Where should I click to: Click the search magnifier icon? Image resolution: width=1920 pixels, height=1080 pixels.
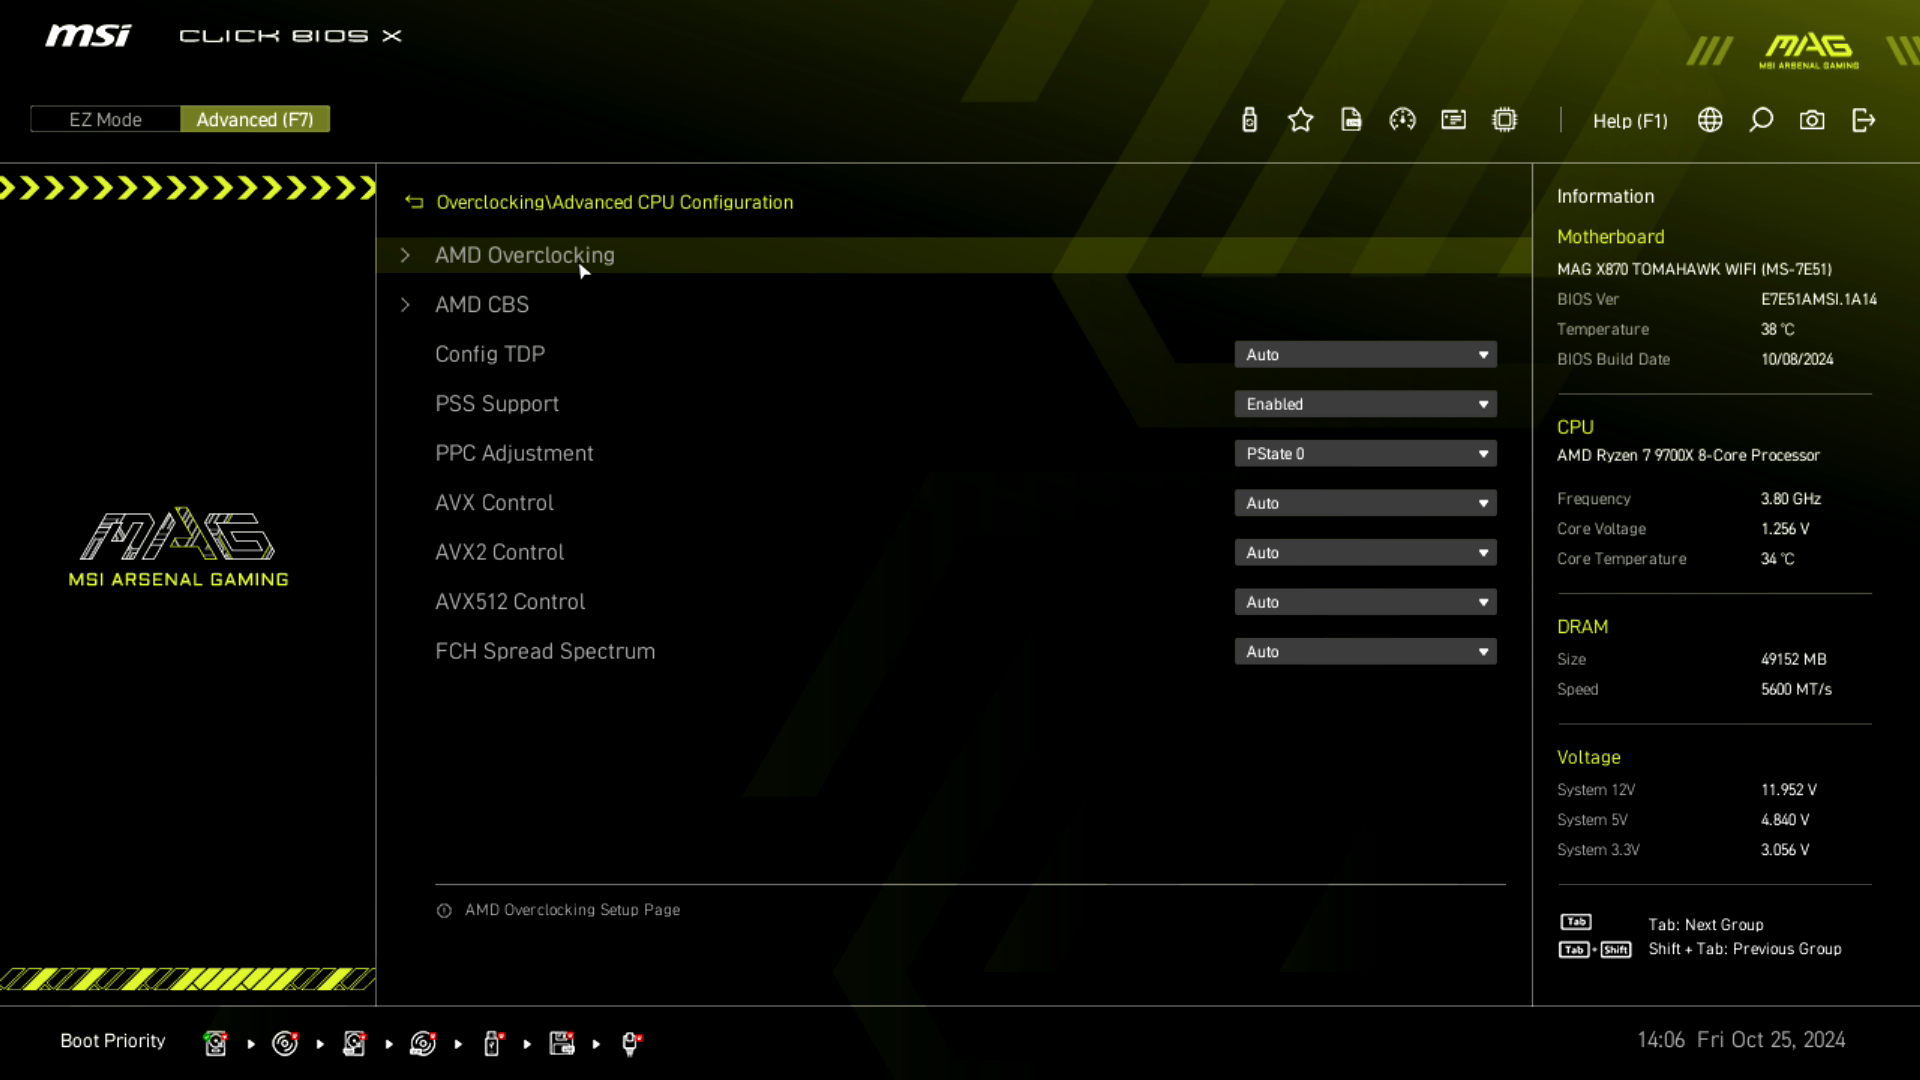click(1761, 120)
